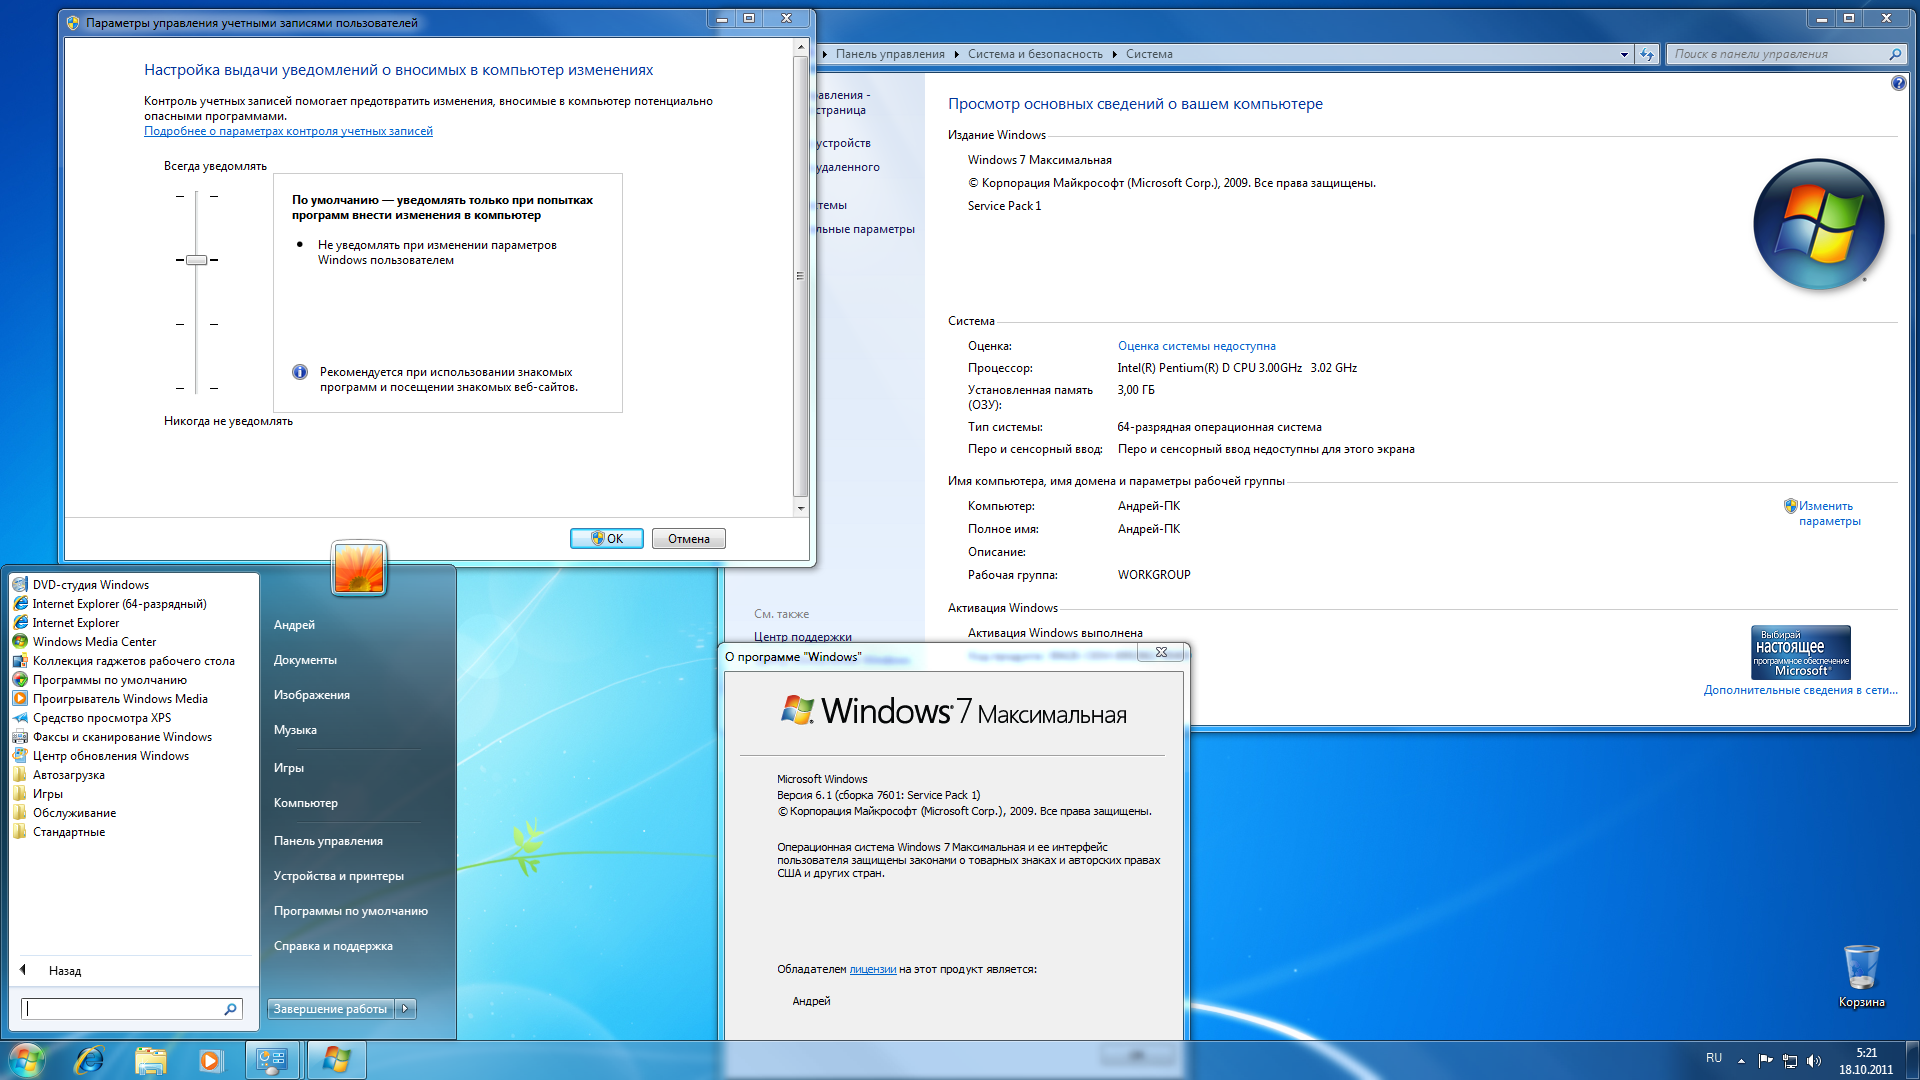Open Изображения from Start menu
Image resolution: width=1920 pixels, height=1080 pixels.
click(x=312, y=695)
